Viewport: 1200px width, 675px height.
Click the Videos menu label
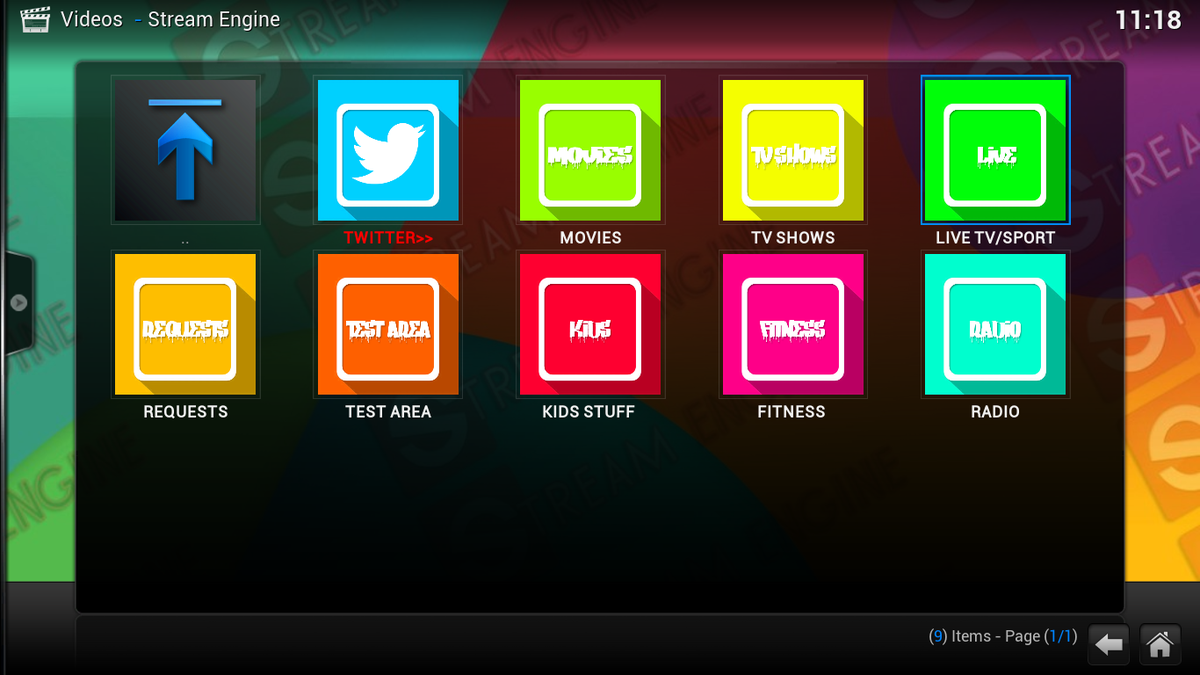(x=92, y=18)
